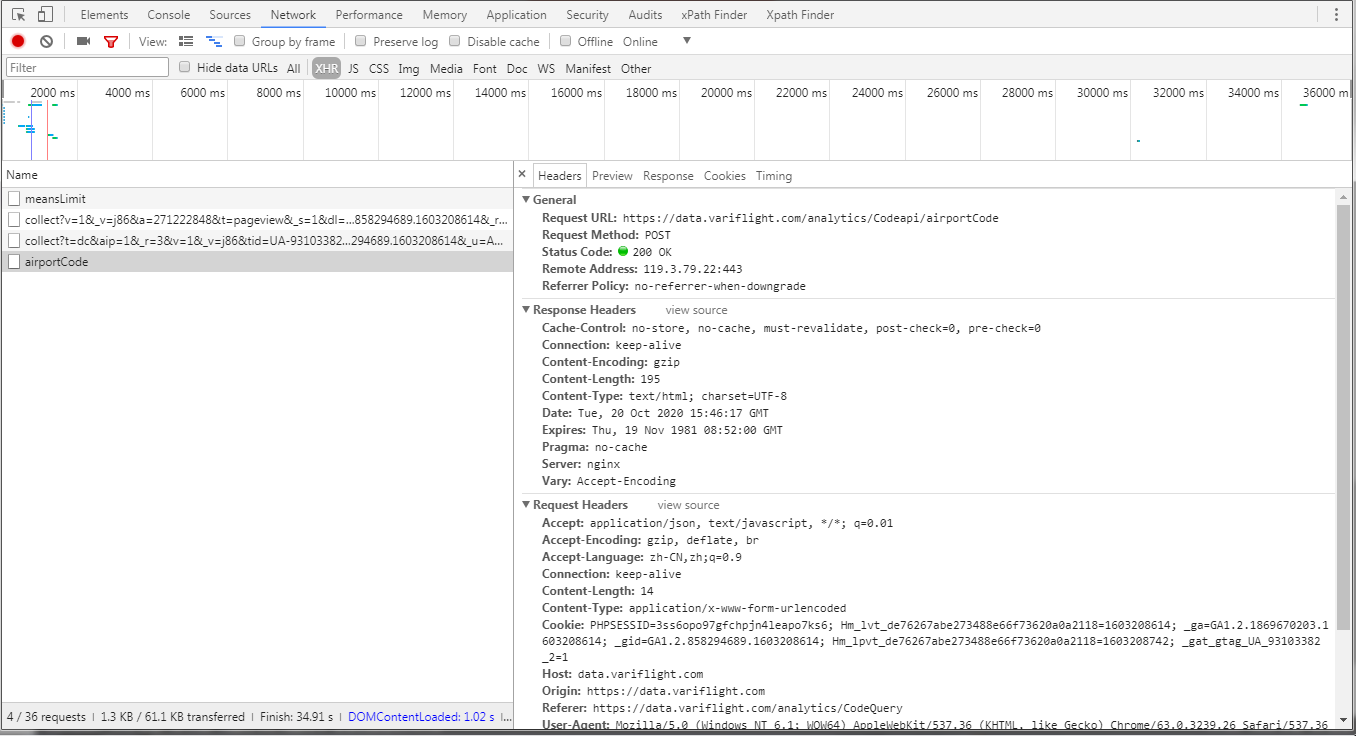
Task: Open the Online throttling dropdown
Action: tap(640, 42)
